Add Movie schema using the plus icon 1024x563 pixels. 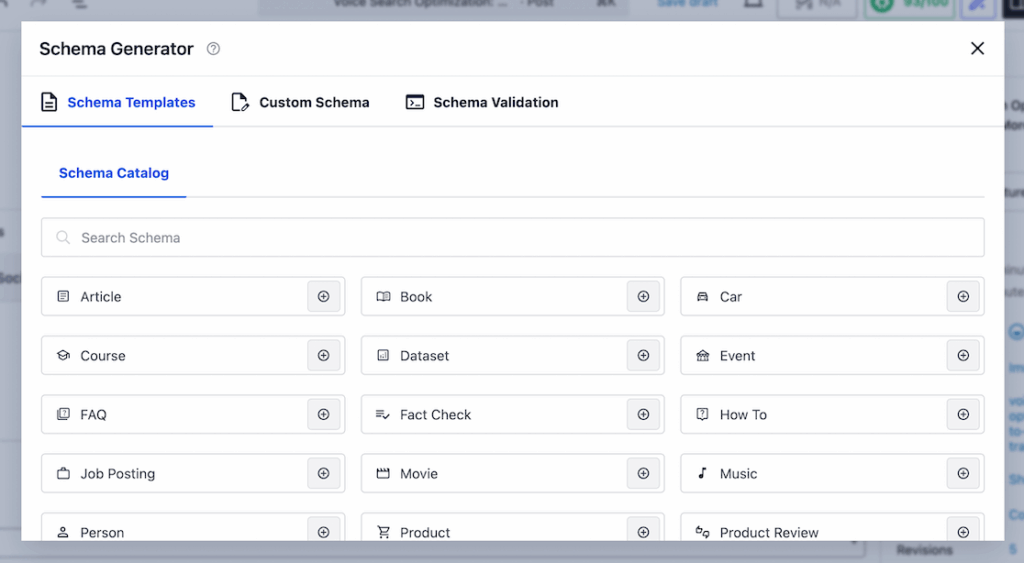pos(643,474)
